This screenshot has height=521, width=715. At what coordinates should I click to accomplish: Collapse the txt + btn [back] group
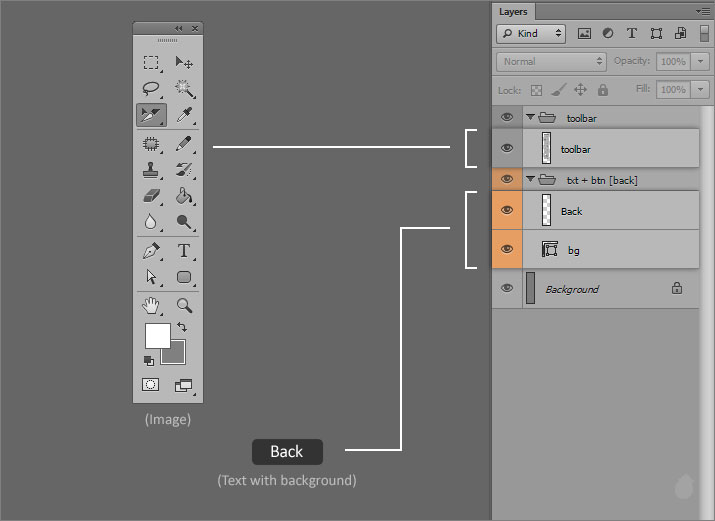(530, 180)
